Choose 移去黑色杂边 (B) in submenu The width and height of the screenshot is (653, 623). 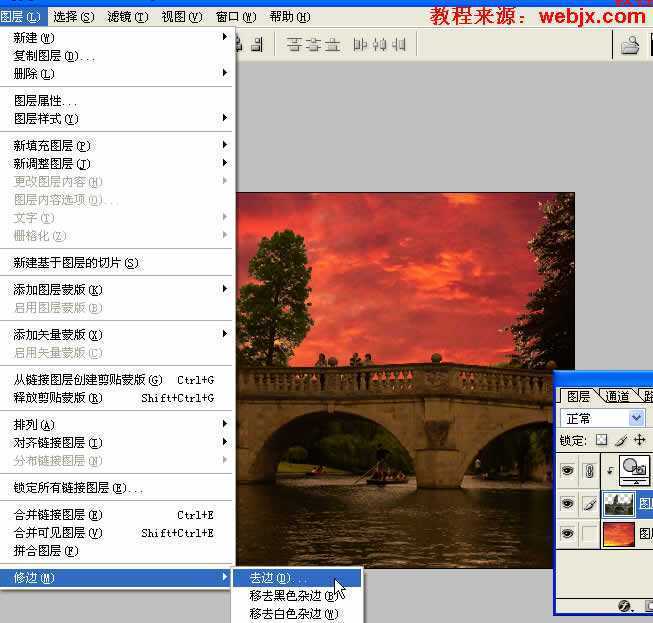point(297,596)
